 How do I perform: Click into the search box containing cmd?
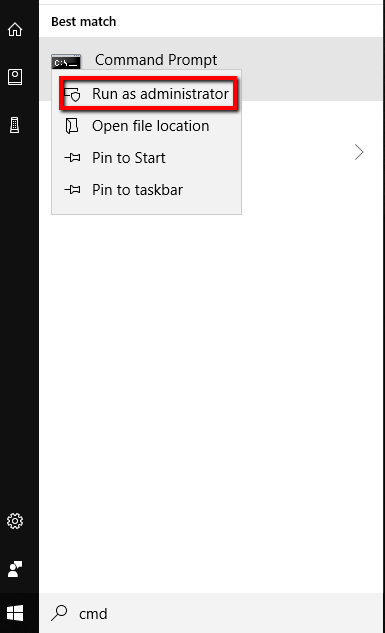click(211, 613)
